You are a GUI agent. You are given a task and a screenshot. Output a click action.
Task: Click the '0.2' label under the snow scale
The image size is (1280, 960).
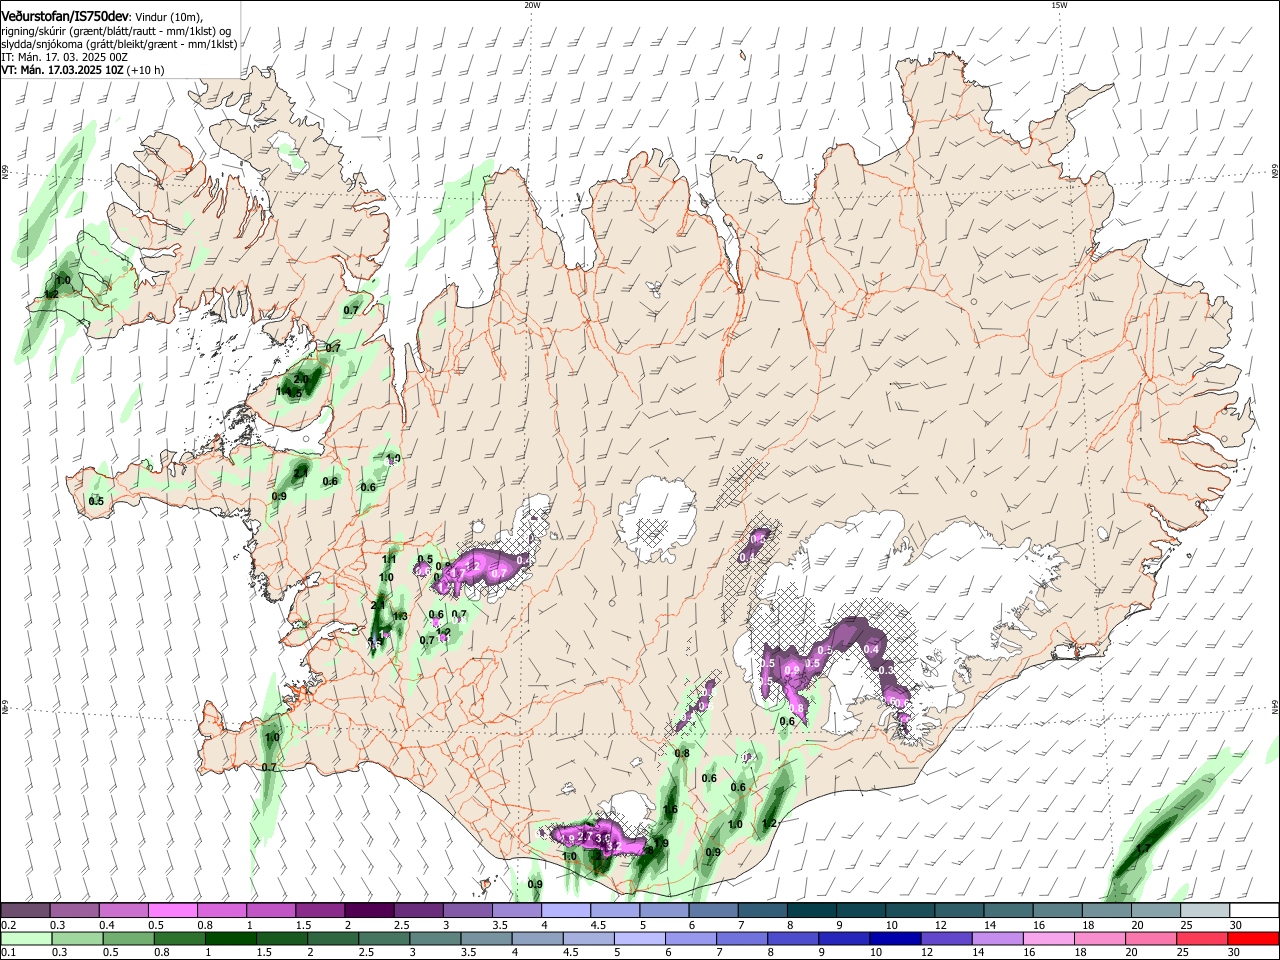(x=8, y=925)
